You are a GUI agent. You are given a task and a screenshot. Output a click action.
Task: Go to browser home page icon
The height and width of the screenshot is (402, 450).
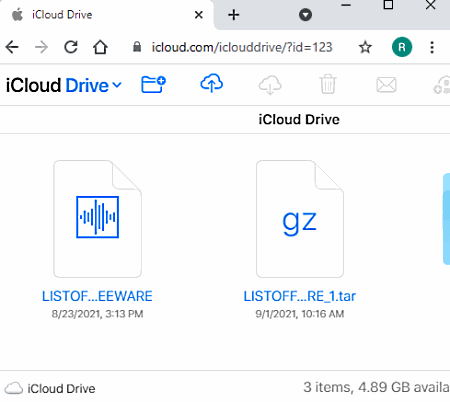100,47
